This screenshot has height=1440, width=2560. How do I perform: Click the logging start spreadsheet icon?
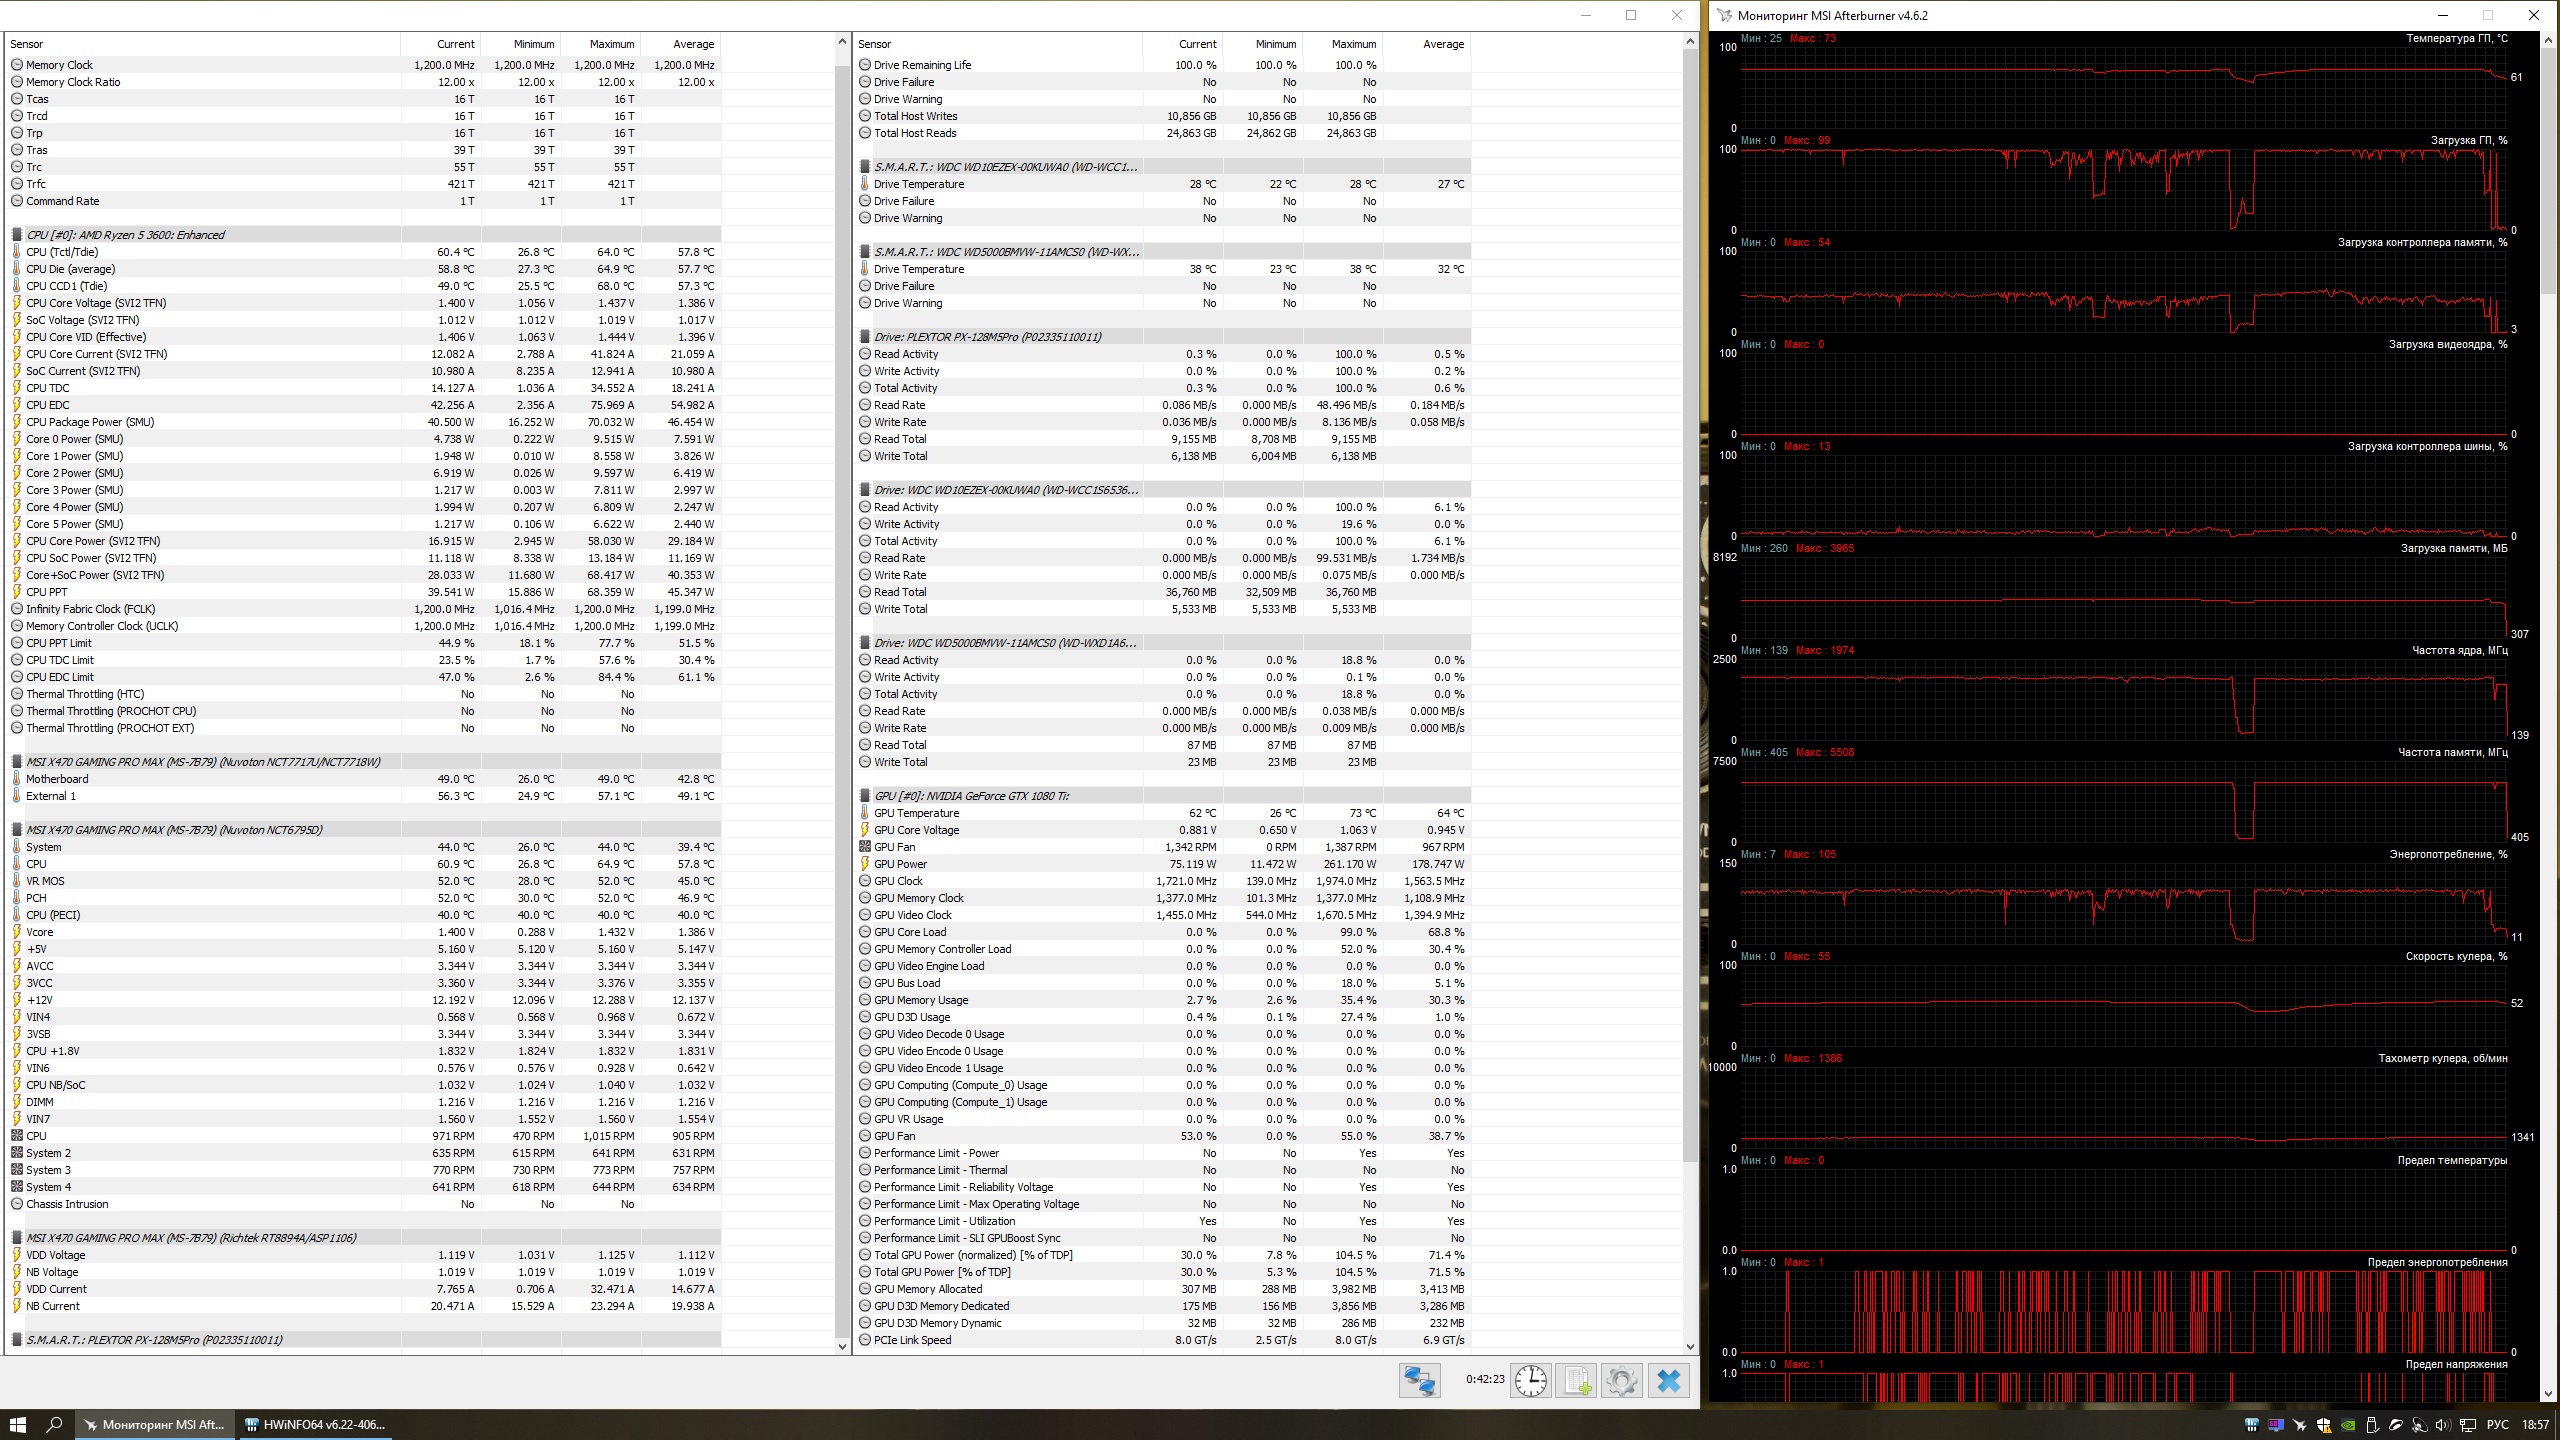[x=1576, y=1381]
